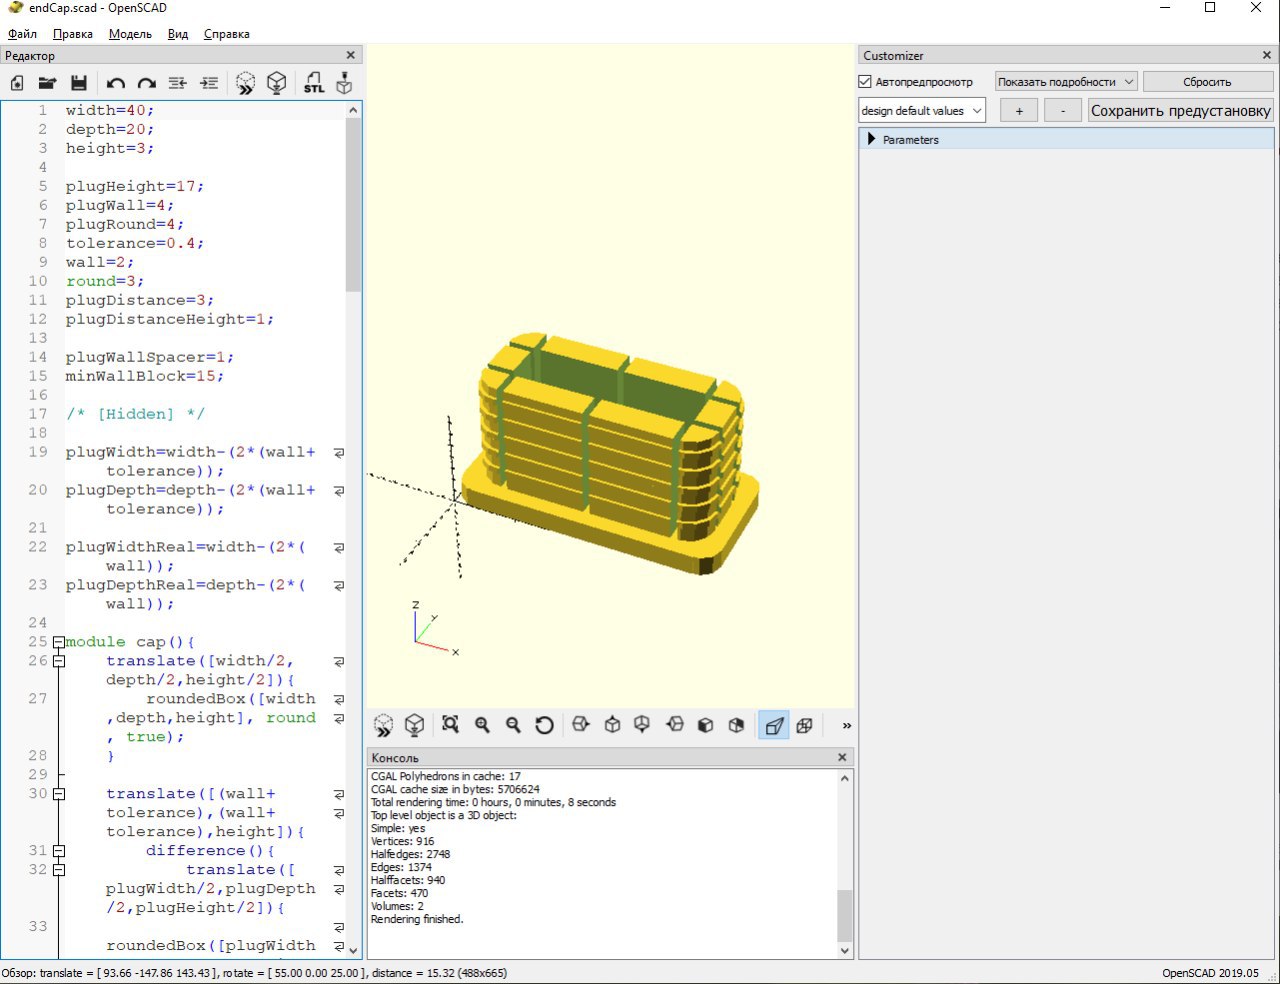Viewport: 1280px width, 984px height.
Task: Open the Модель menu
Action: [130, 34]
